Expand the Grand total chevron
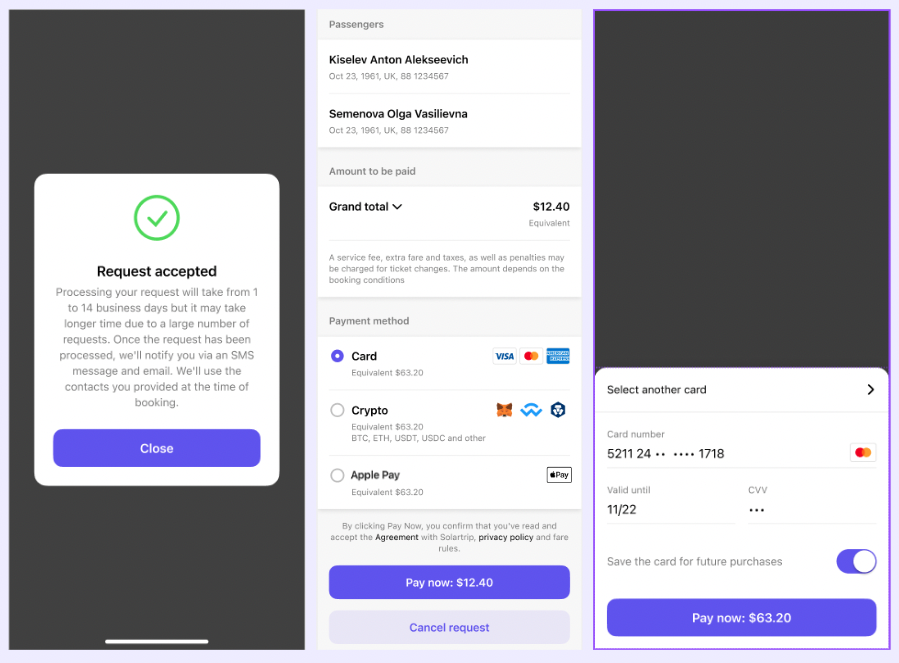Screen dimensions: 899x663 click(397, 207)
